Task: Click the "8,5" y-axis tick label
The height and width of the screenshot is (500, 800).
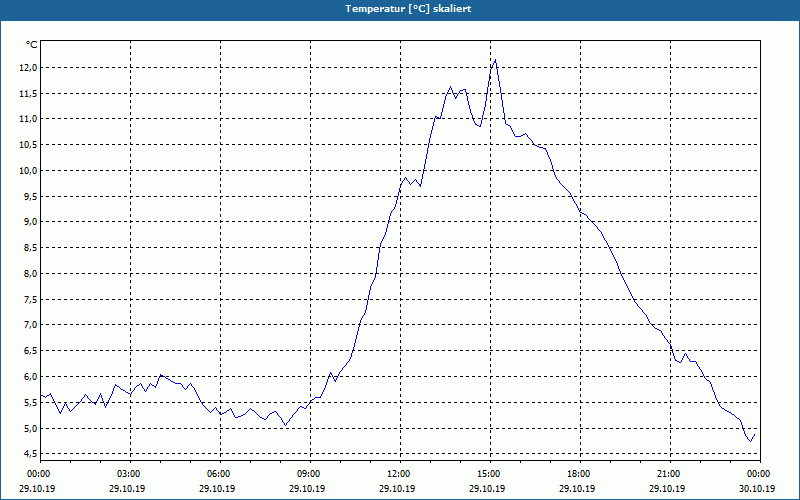Action: (31, 248)
